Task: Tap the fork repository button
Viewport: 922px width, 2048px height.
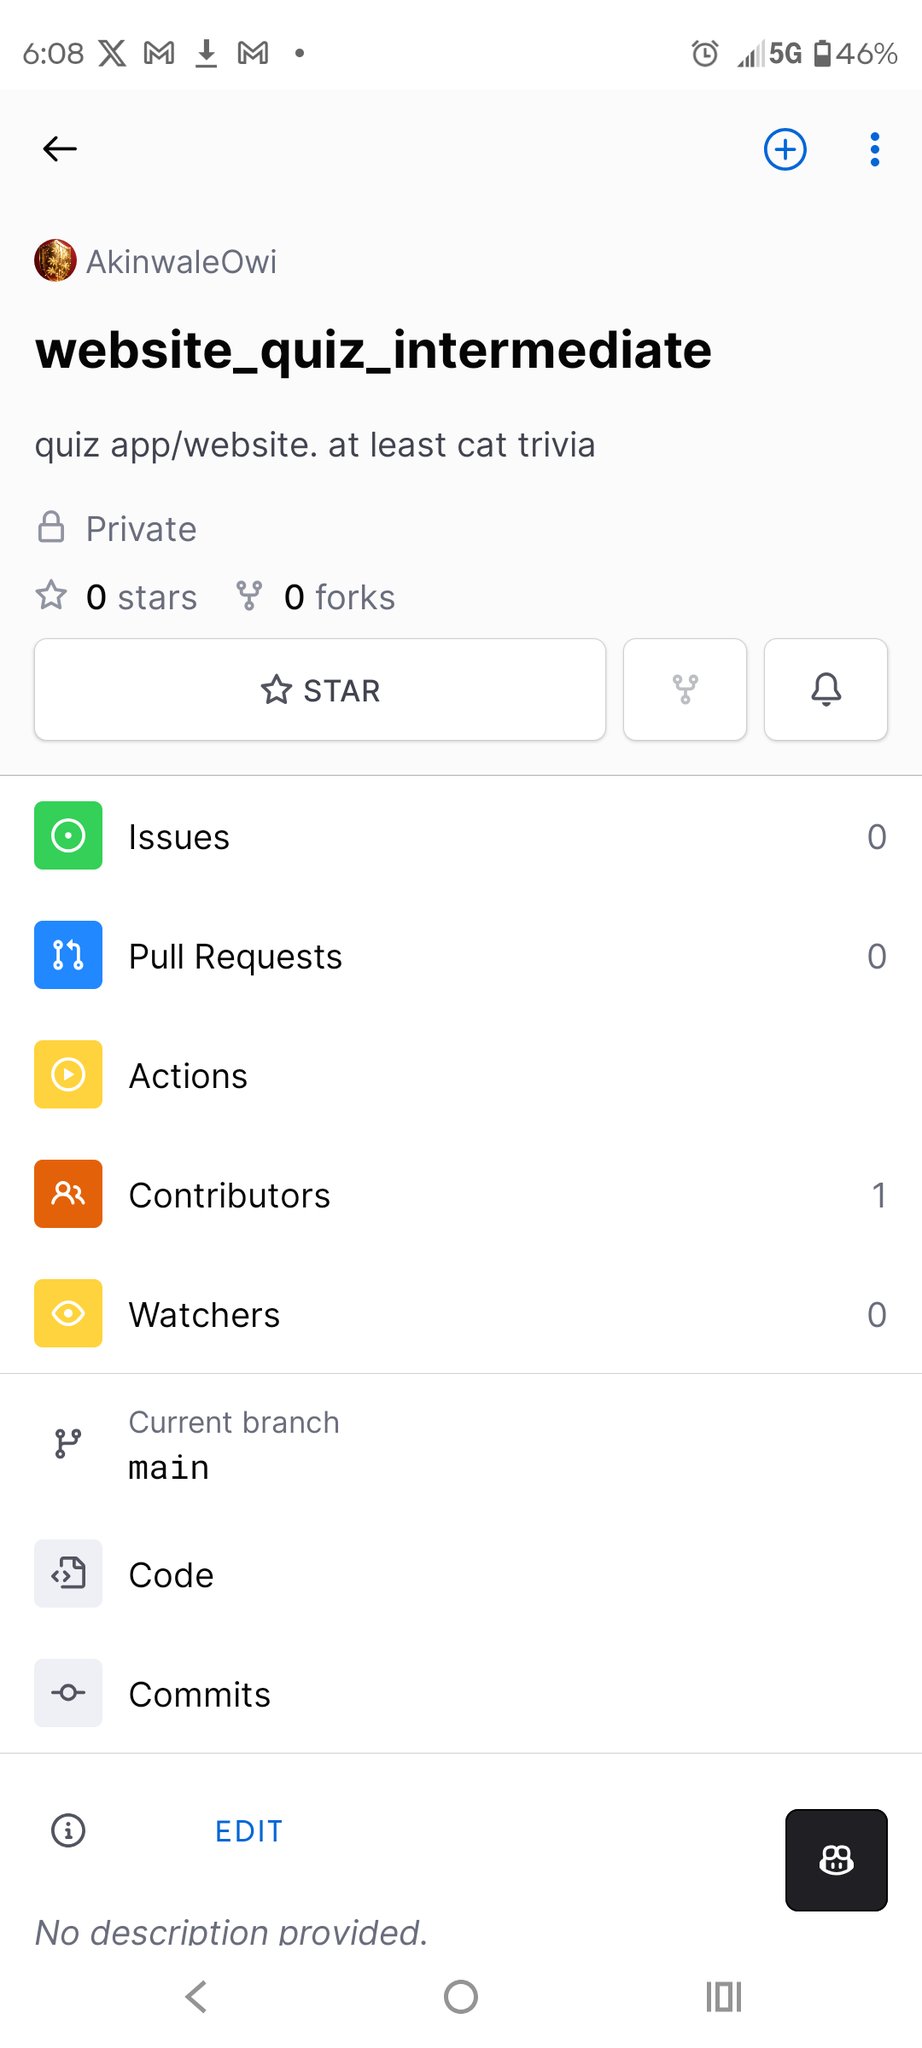Action: pyautogui.click(x=685, y=689)
